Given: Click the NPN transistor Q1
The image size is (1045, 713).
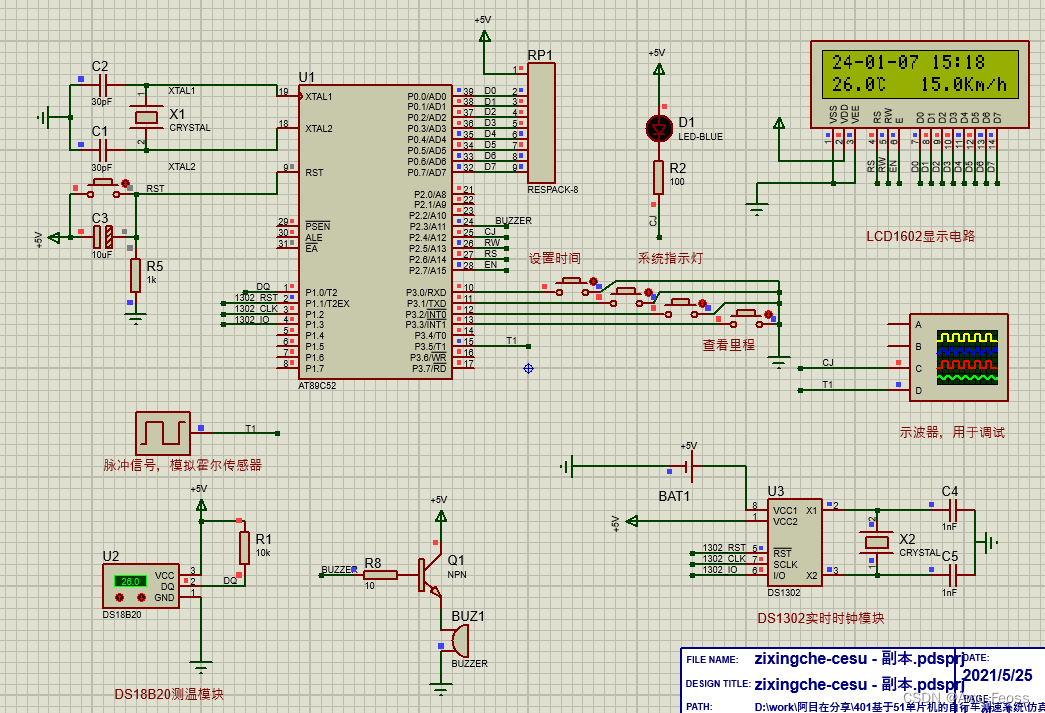Looking at the screenshot, I should tap(430, 574).
